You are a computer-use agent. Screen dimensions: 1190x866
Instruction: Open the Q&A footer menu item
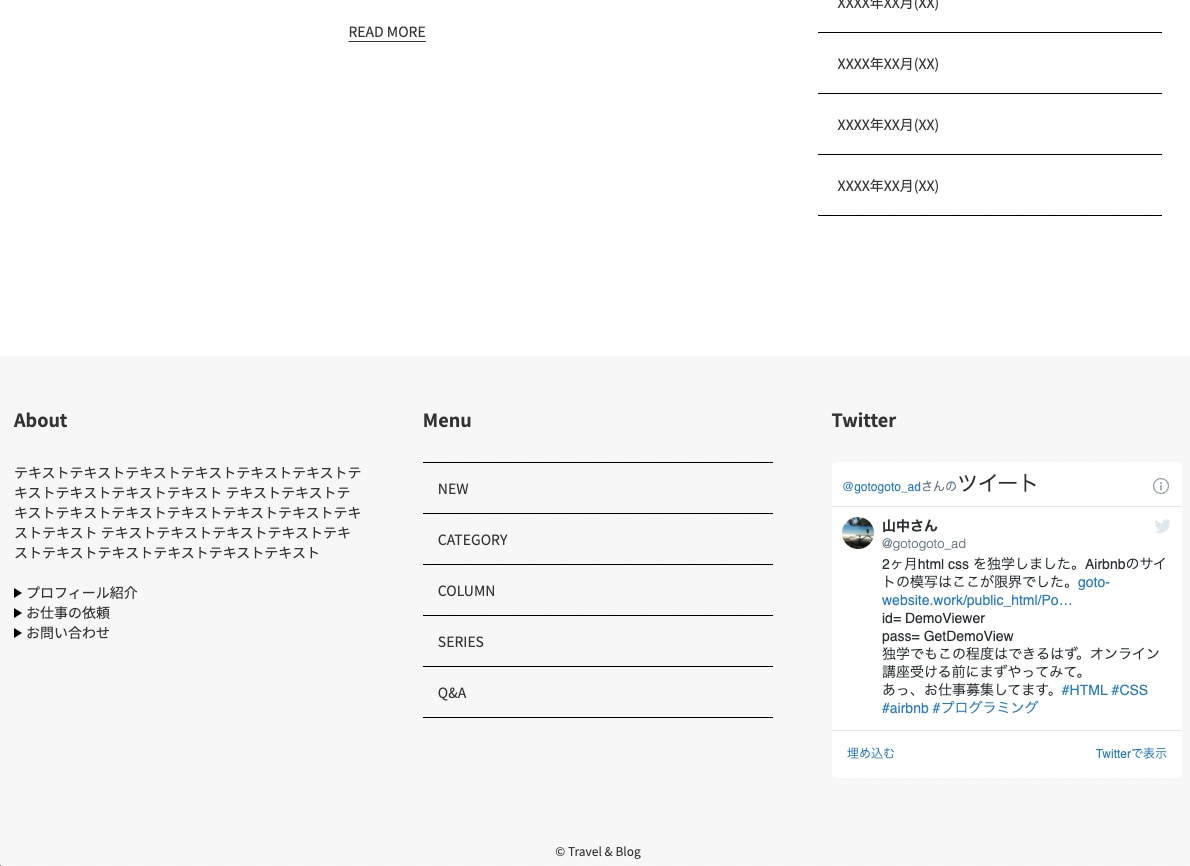pos(597,692)
